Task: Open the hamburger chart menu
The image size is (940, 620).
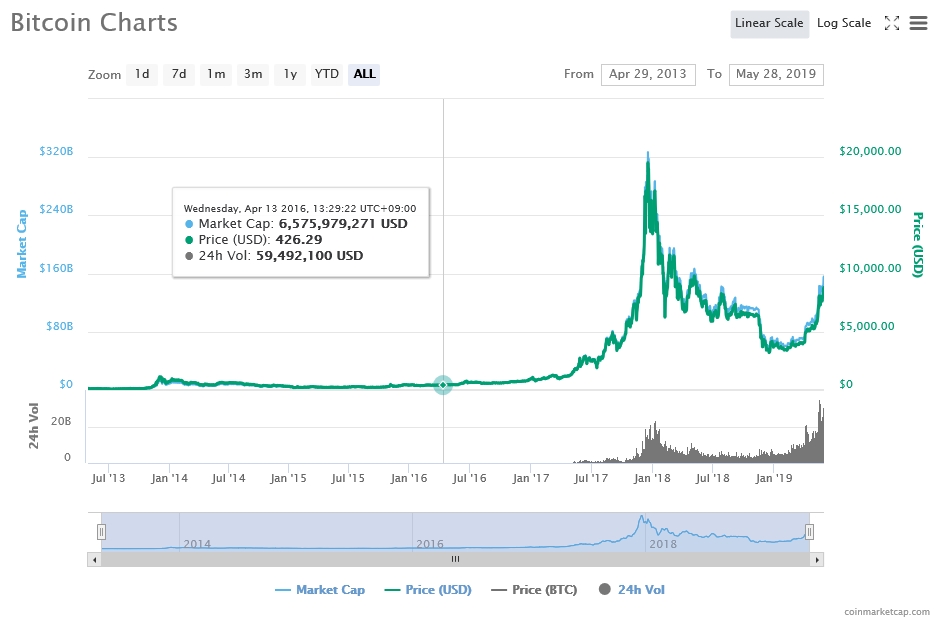Action: (918, 24)
